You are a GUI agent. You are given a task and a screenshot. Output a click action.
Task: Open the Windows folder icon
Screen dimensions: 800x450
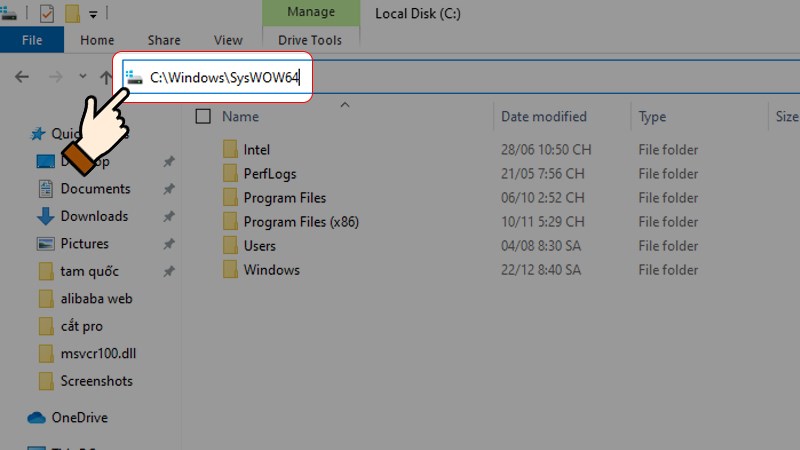coord(230,270)
